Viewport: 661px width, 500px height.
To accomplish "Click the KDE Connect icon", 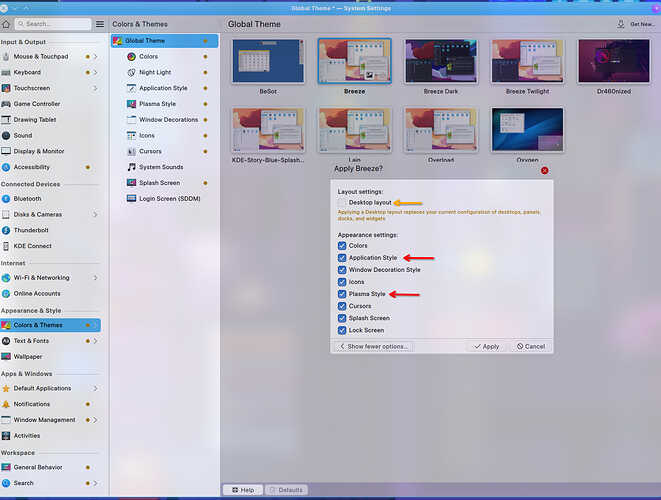I will click(6, 246).
